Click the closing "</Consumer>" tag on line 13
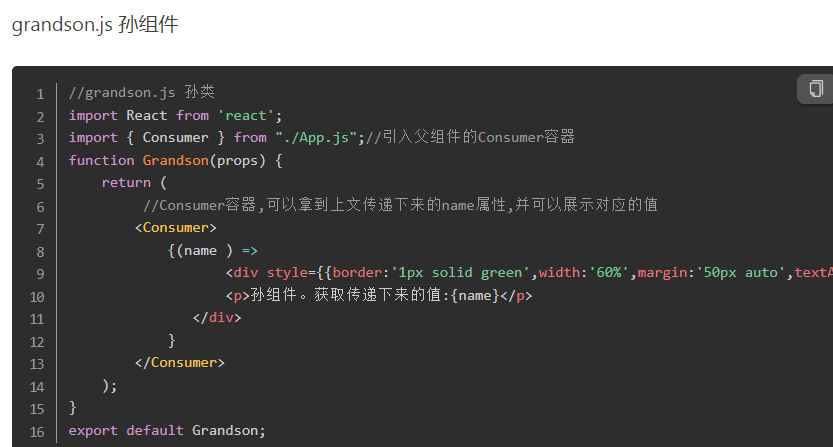The width and height of the screenshot is (833, 447). pyautogui.click(x=180, y=362)
